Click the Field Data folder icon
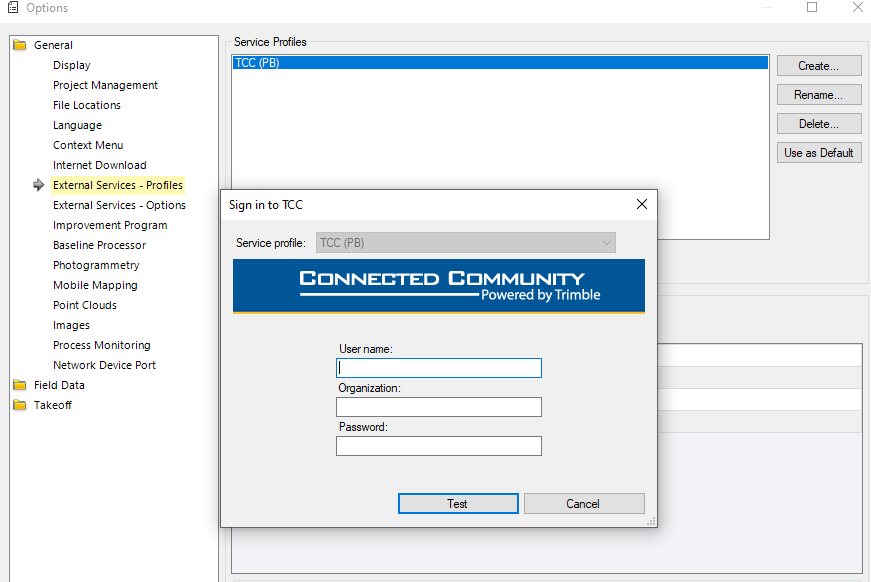This screenshot has height=582, width=871. pos(19,385)
